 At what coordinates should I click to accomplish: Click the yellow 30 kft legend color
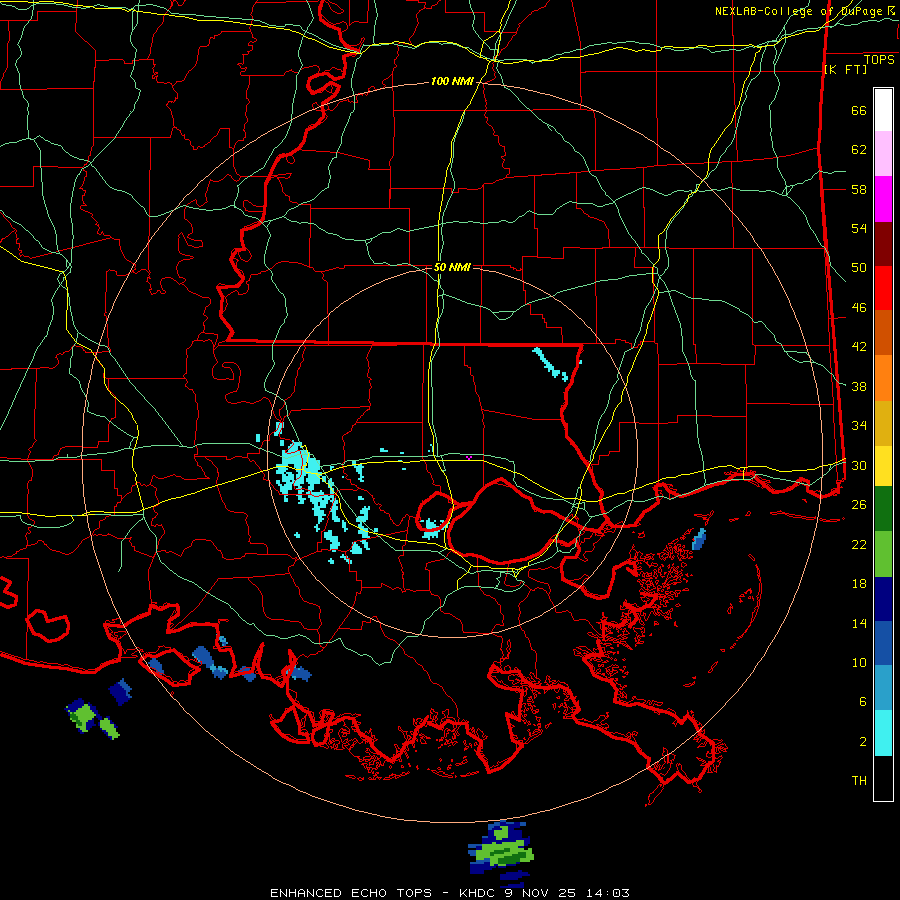pos(883,465)
